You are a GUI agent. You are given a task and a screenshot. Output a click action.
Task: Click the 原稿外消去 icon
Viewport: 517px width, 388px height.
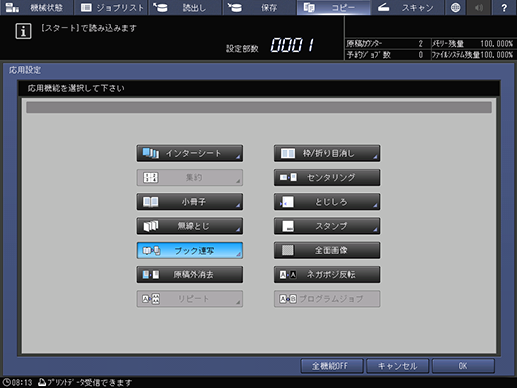point(151,275)
